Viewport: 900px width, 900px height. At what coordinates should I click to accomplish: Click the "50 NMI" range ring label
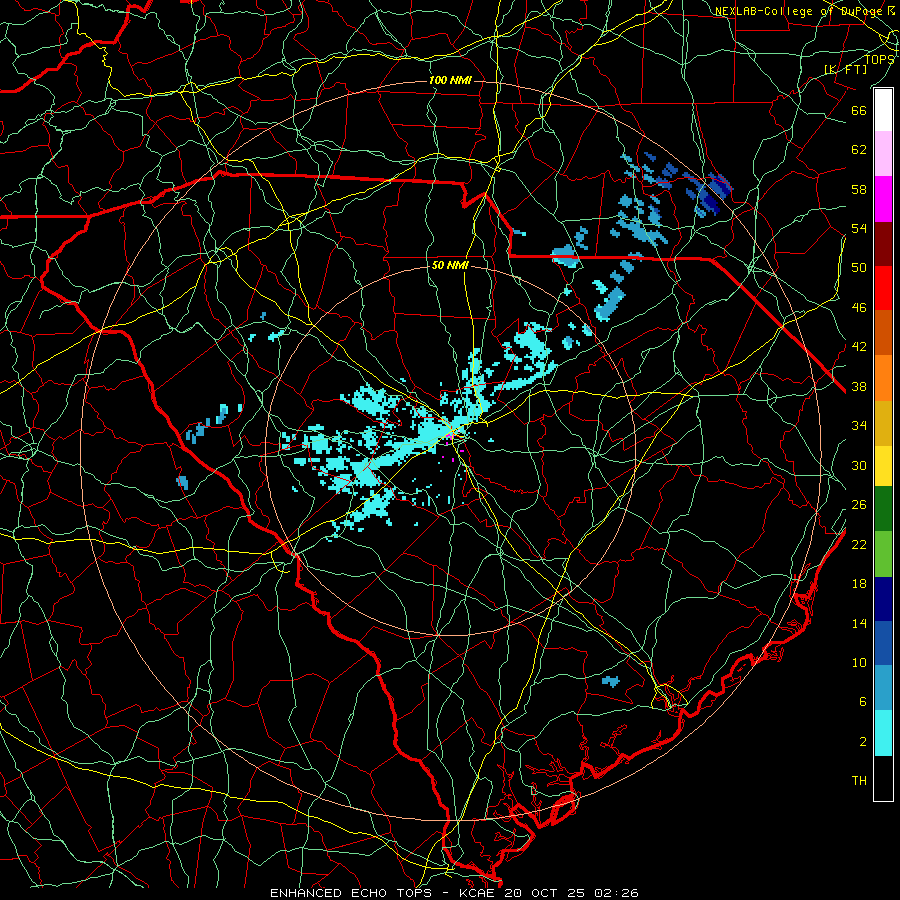pos(450,266)
